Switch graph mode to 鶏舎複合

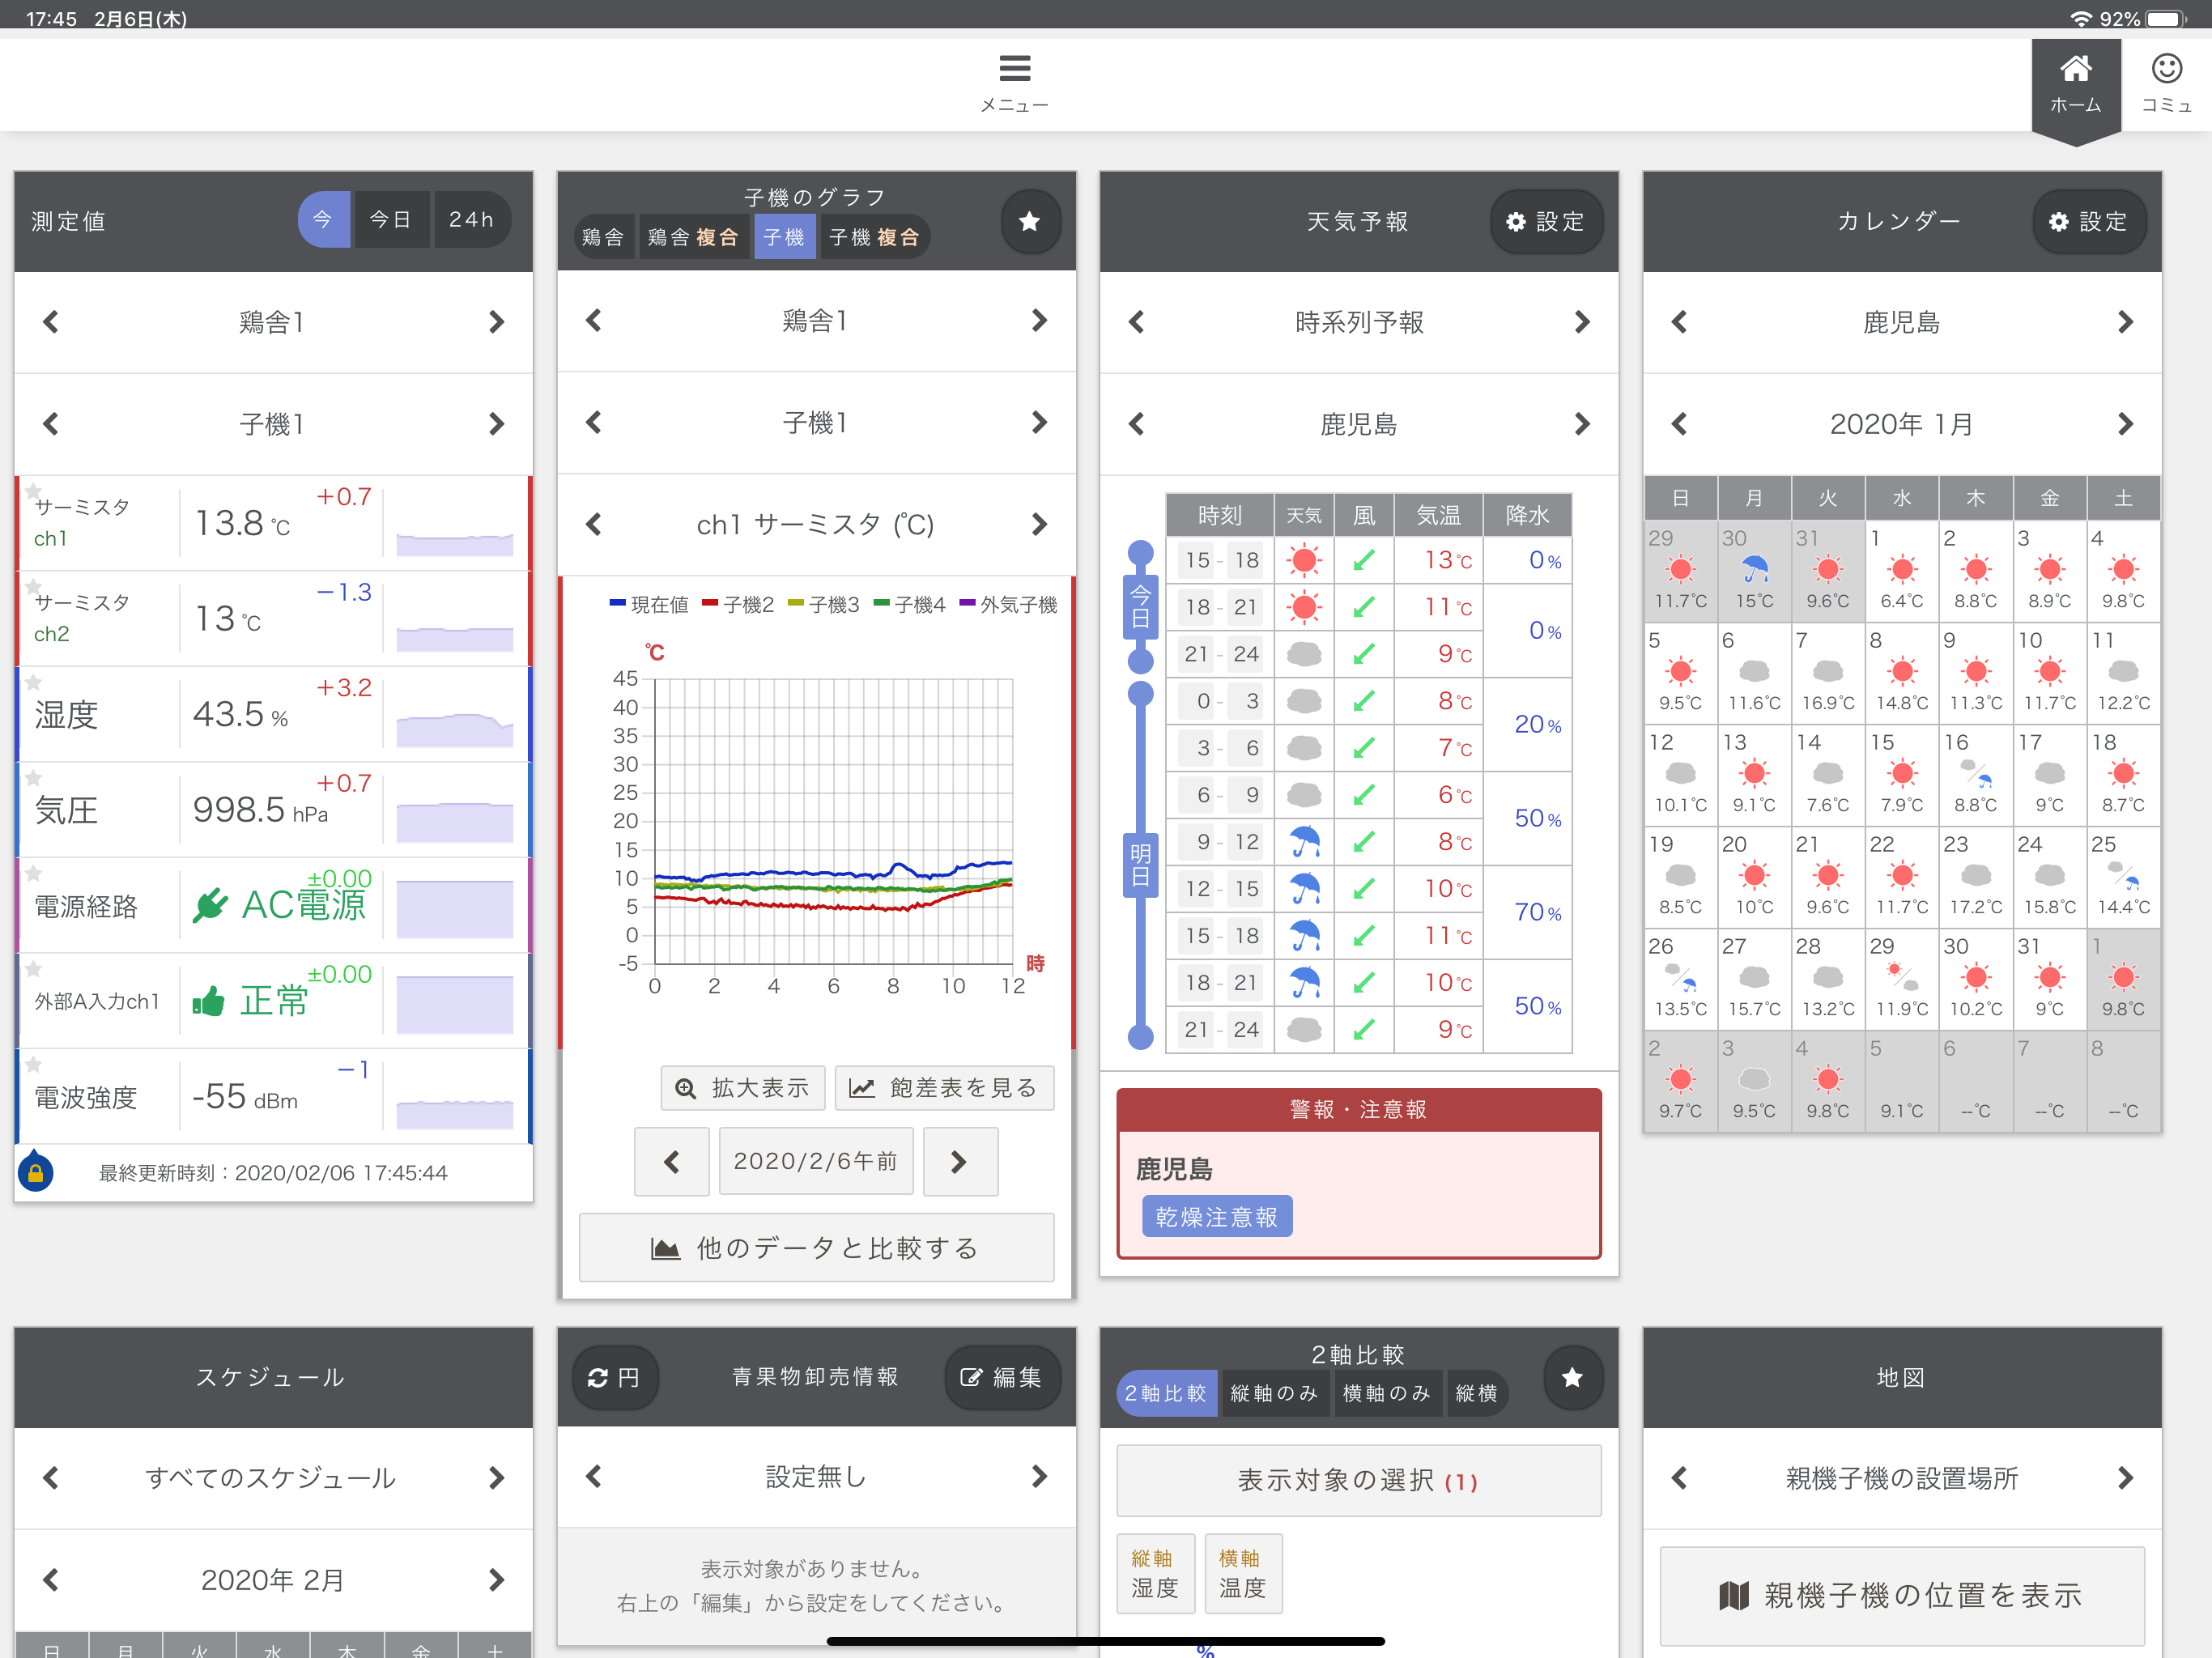[x=693, y=237]
